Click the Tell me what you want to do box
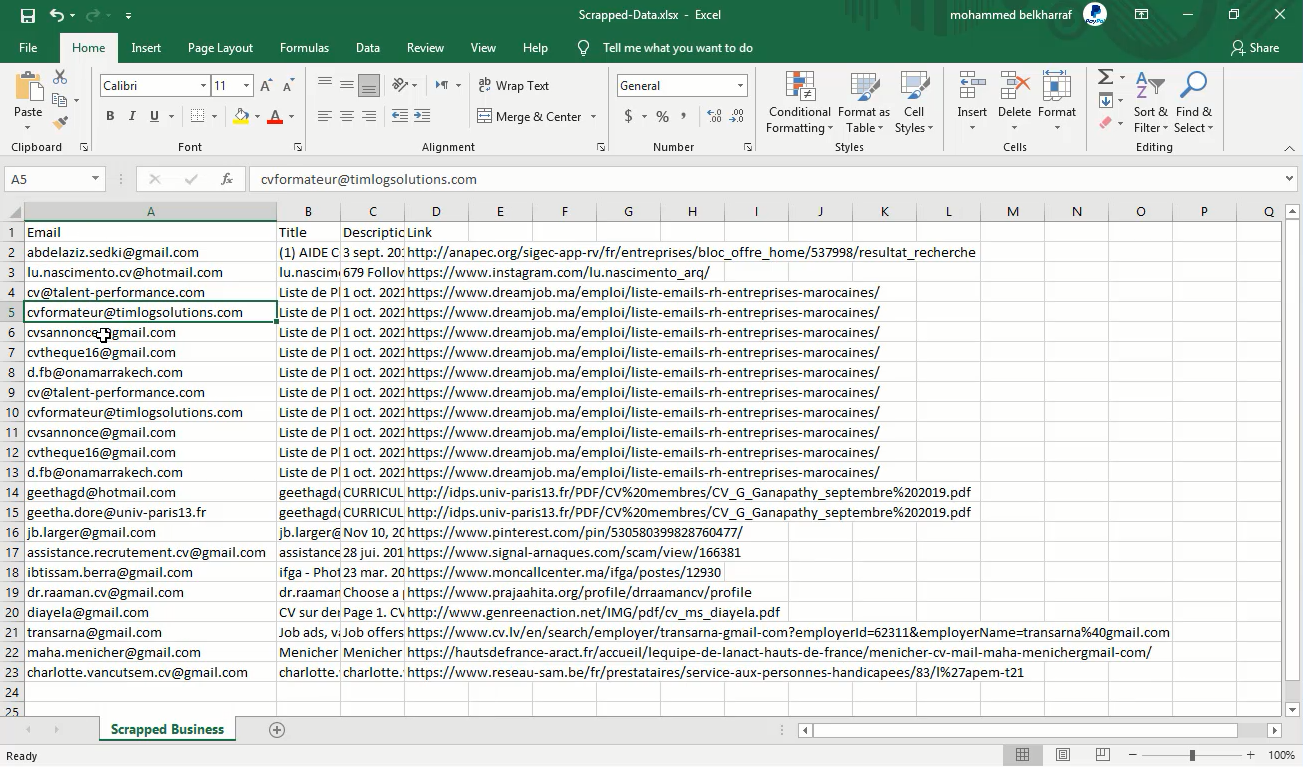Viewport: 1303px width, 767px height. click(x=677, y=48)
